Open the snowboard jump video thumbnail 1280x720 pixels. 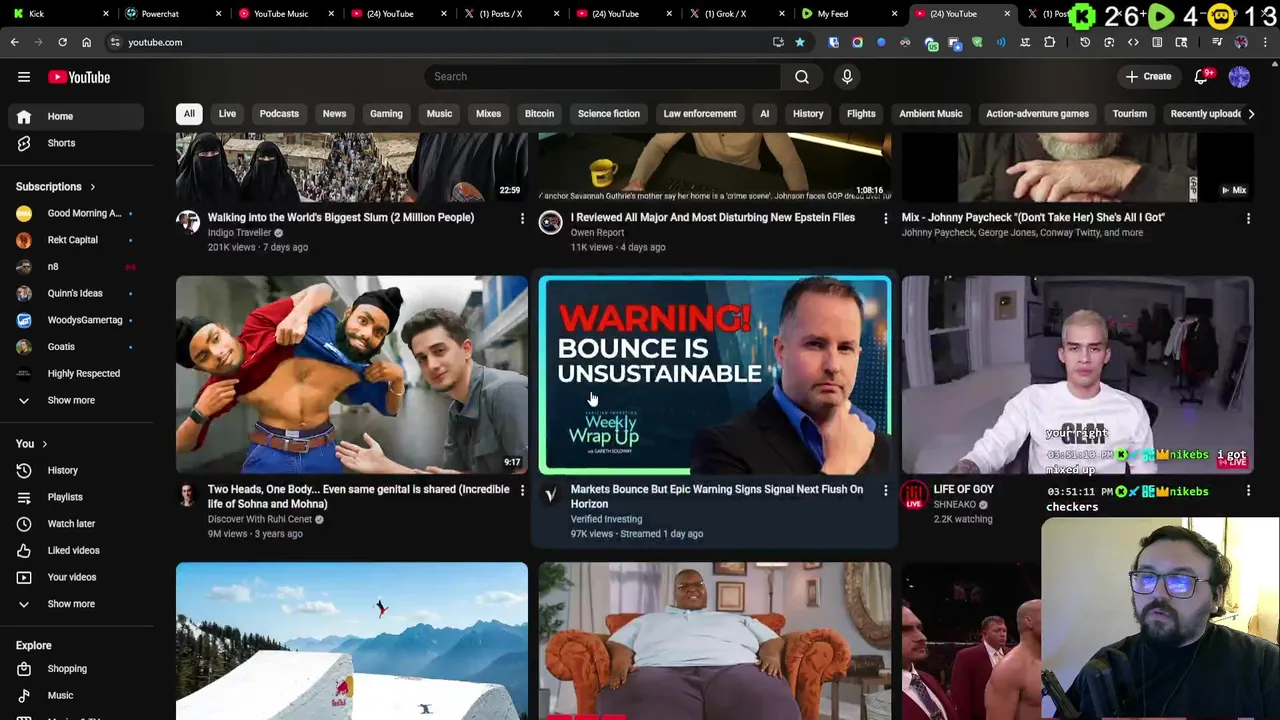[x=352, y=641]
